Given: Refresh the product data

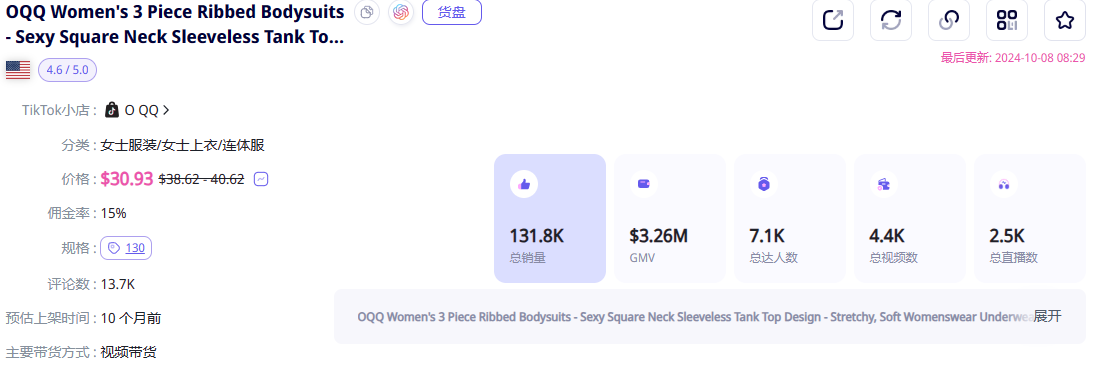Looking at the screenshot, I should [x=891, y=20].
